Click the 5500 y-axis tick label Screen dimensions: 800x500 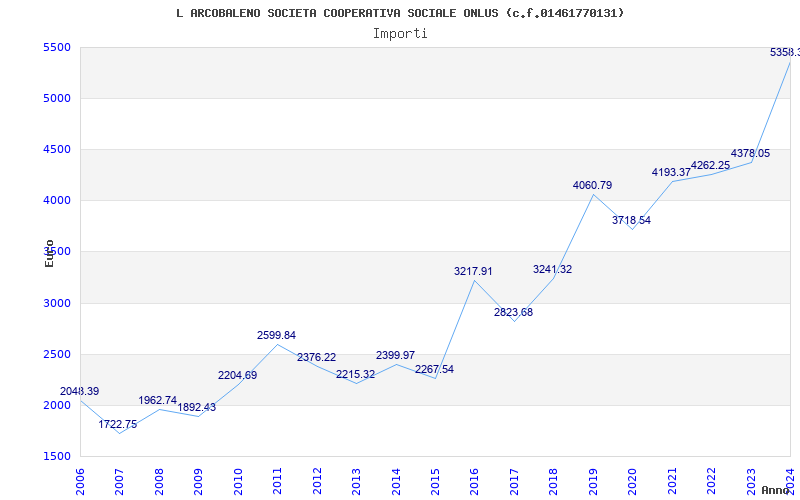(57, 48)
